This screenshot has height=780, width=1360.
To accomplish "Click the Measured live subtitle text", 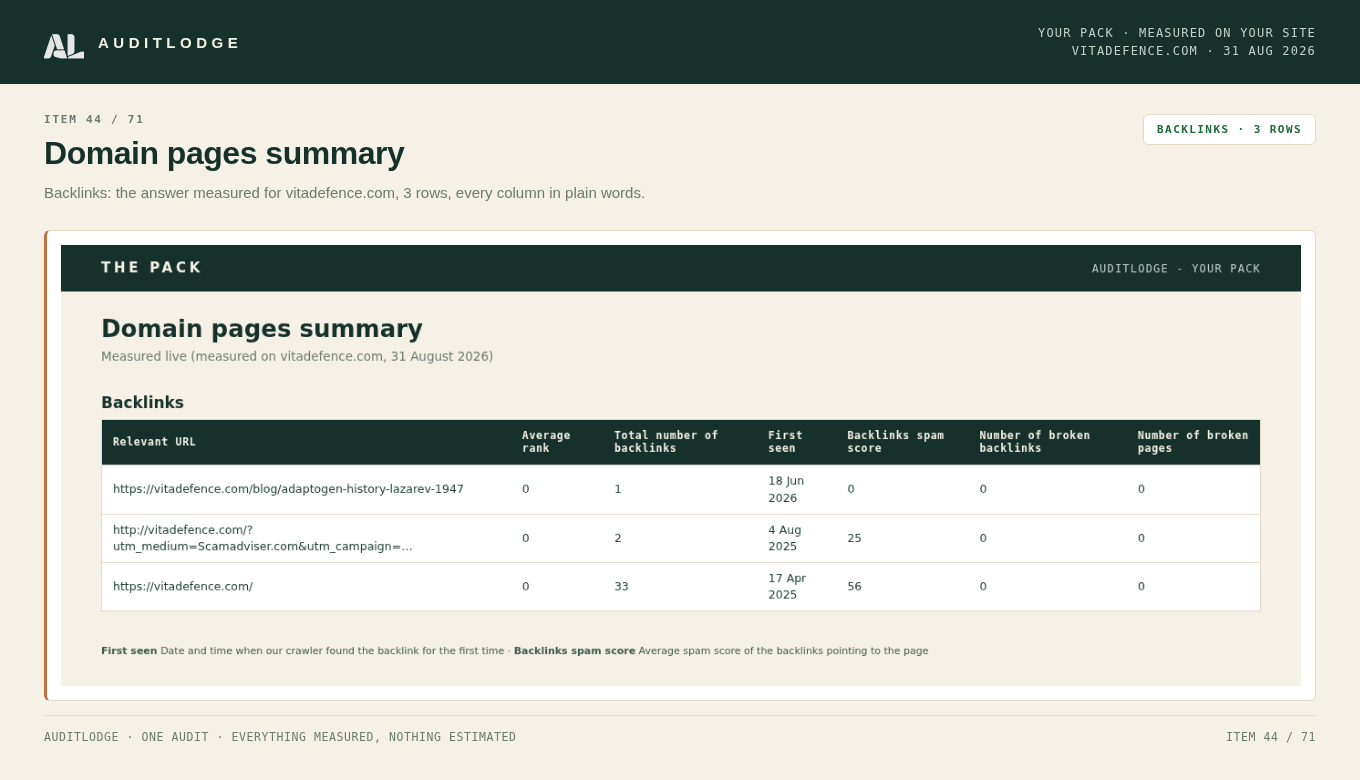I will tap(297, 357).
